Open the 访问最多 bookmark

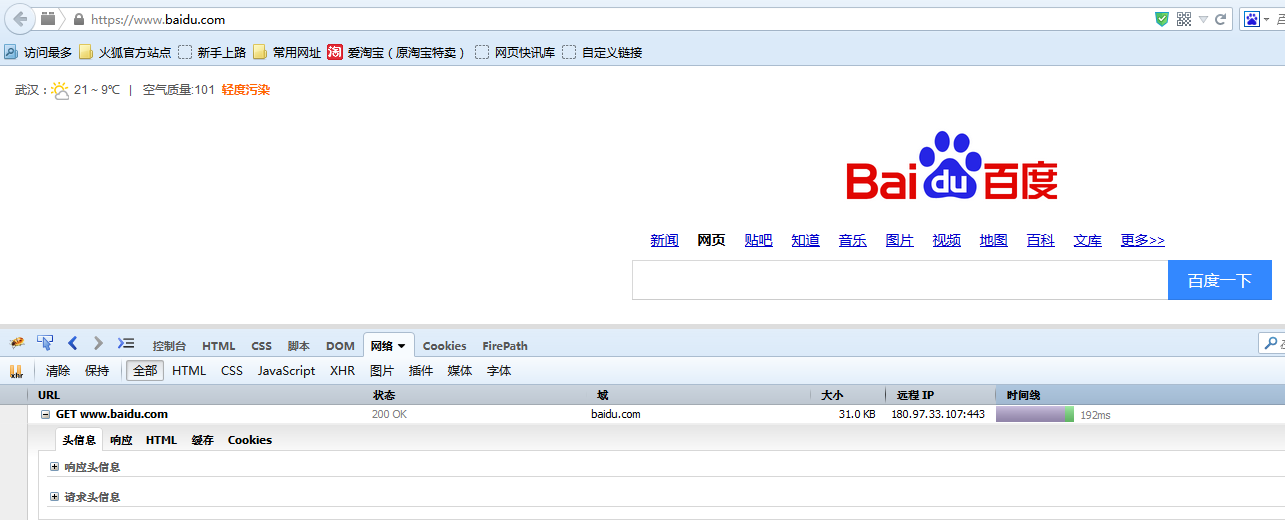tap(38, 52)
